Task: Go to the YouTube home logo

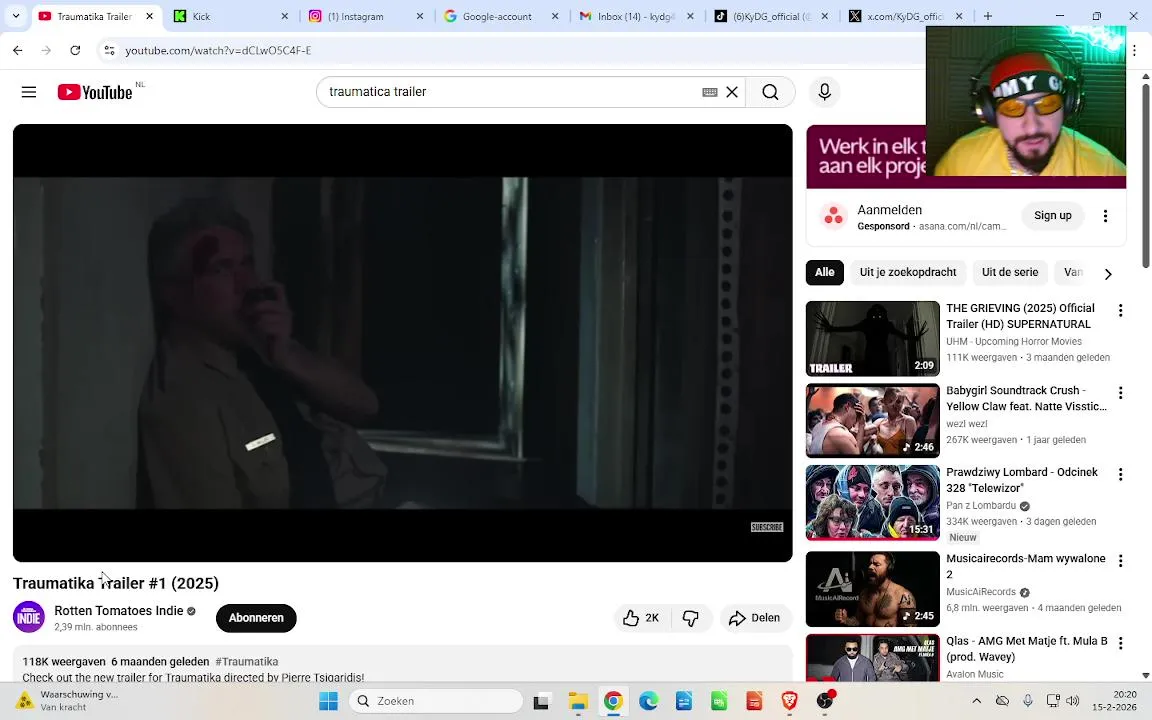Action: coord(96,92)
